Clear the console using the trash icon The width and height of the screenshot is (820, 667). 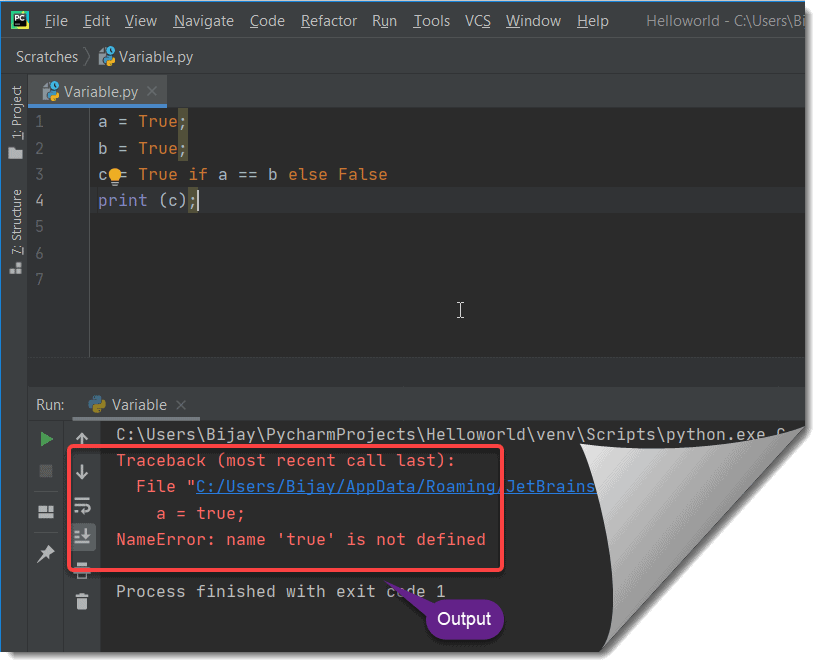tap(82, 601)
